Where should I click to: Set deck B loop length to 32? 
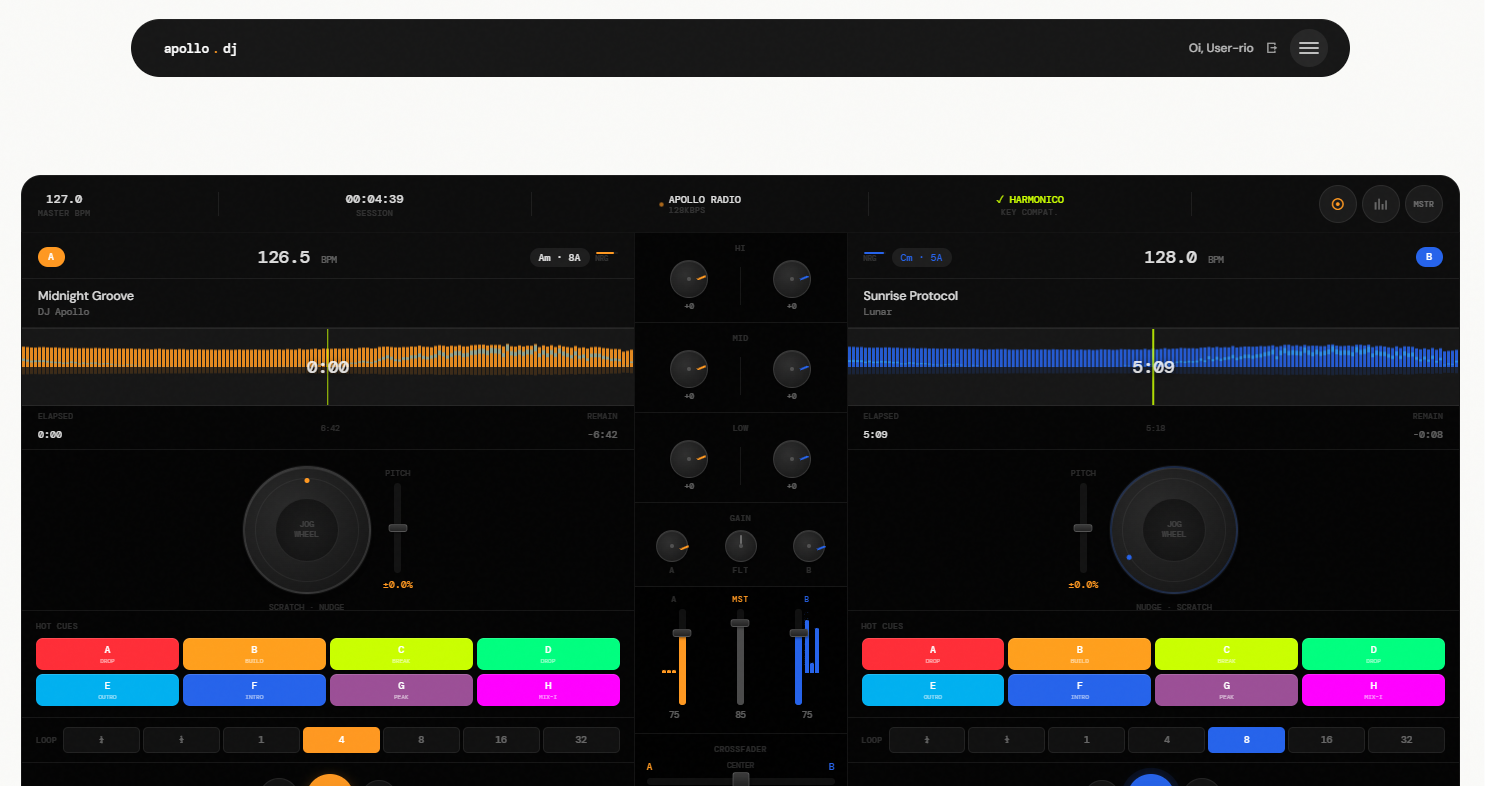(x=1406, y=740)
